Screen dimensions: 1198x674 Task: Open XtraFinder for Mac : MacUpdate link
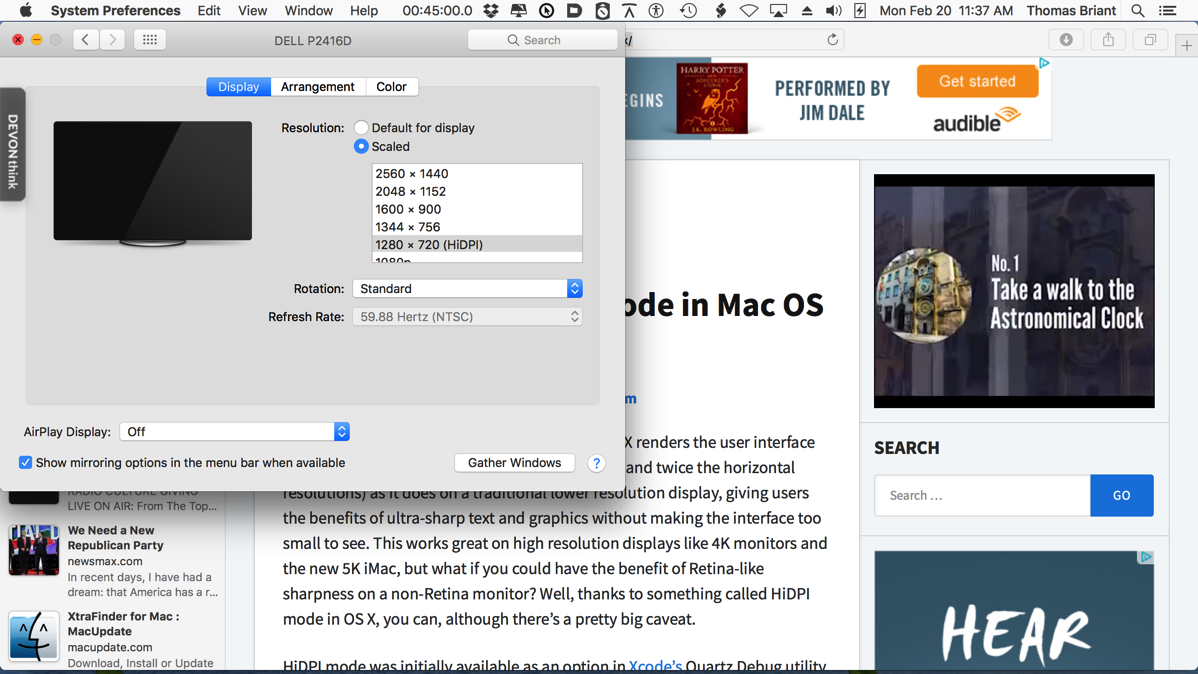(x=123, y=624)
